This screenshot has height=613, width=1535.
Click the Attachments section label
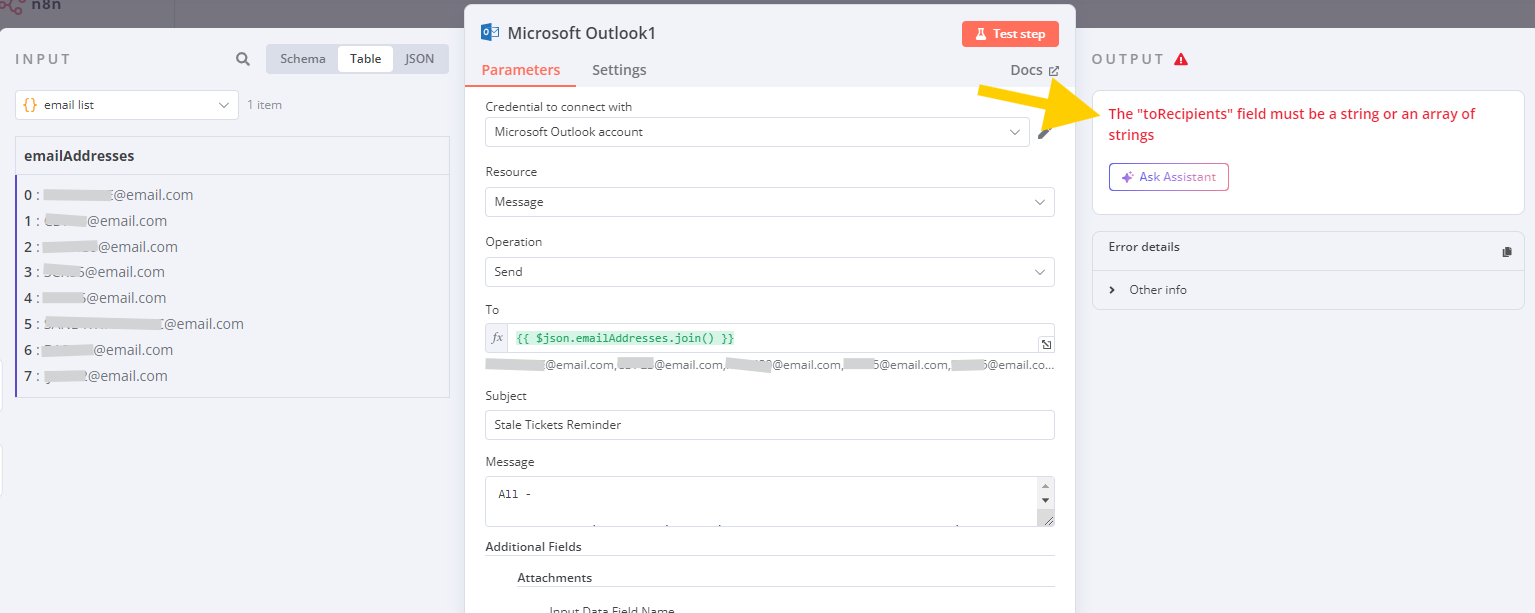(554, 578)
